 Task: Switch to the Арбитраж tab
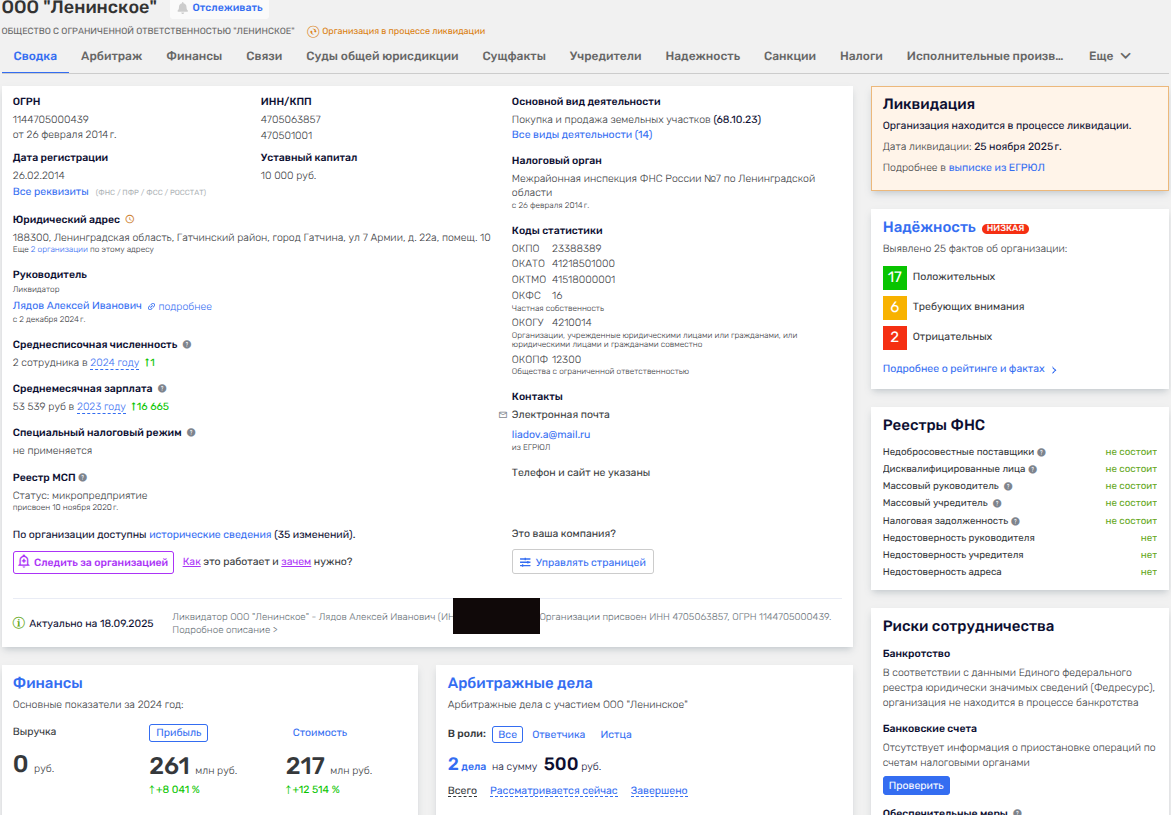click(111, 56)
